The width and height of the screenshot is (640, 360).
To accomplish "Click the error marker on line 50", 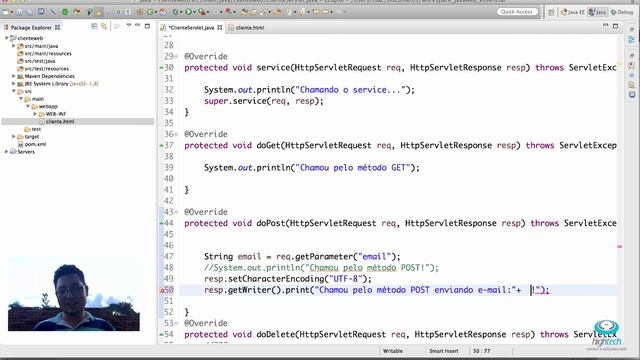I will tap(162, 290).
